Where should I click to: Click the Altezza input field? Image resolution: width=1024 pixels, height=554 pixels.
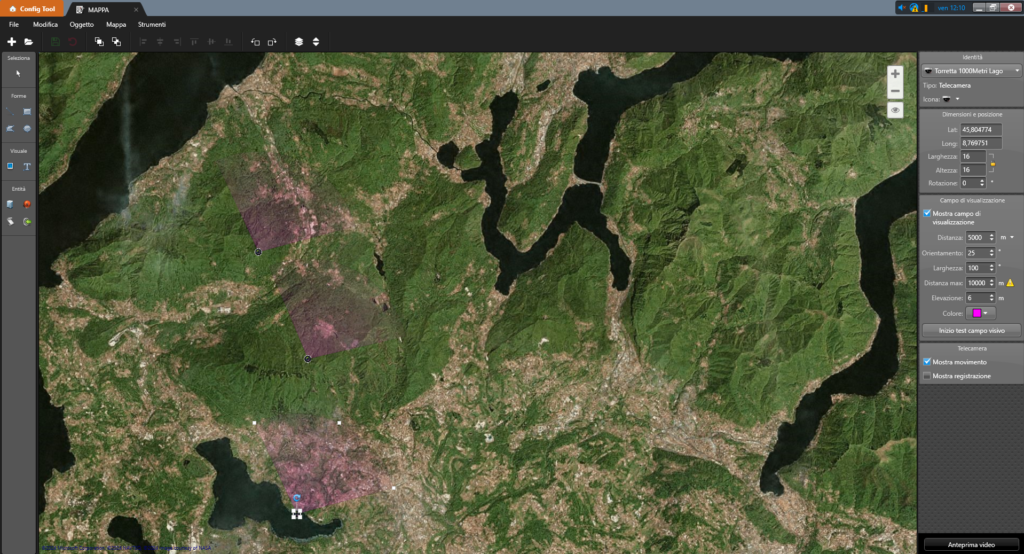tap(972, 170)
